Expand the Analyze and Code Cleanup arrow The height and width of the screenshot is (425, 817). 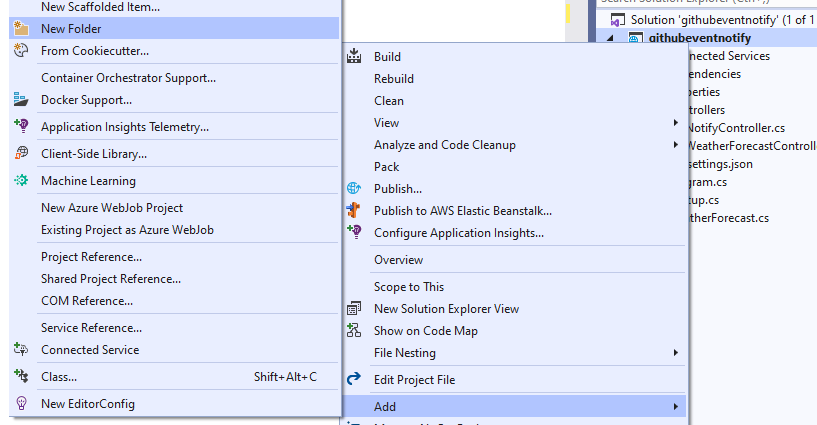676,144
